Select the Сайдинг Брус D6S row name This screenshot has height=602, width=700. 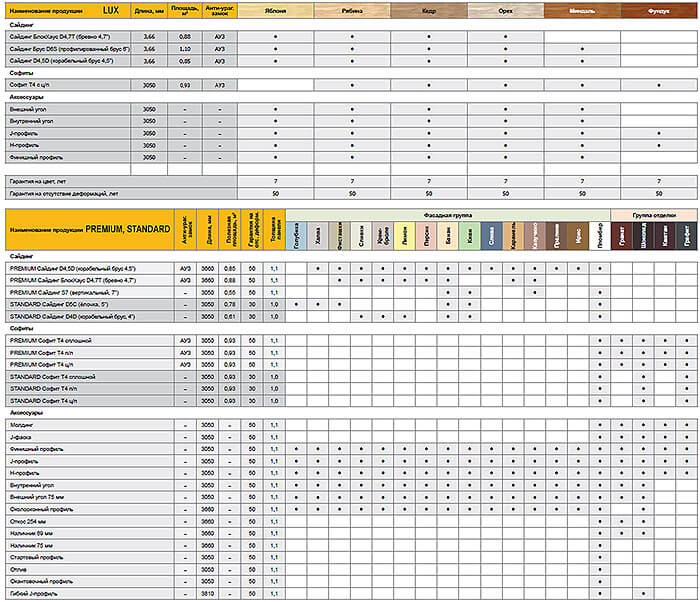tap(69, 49)
